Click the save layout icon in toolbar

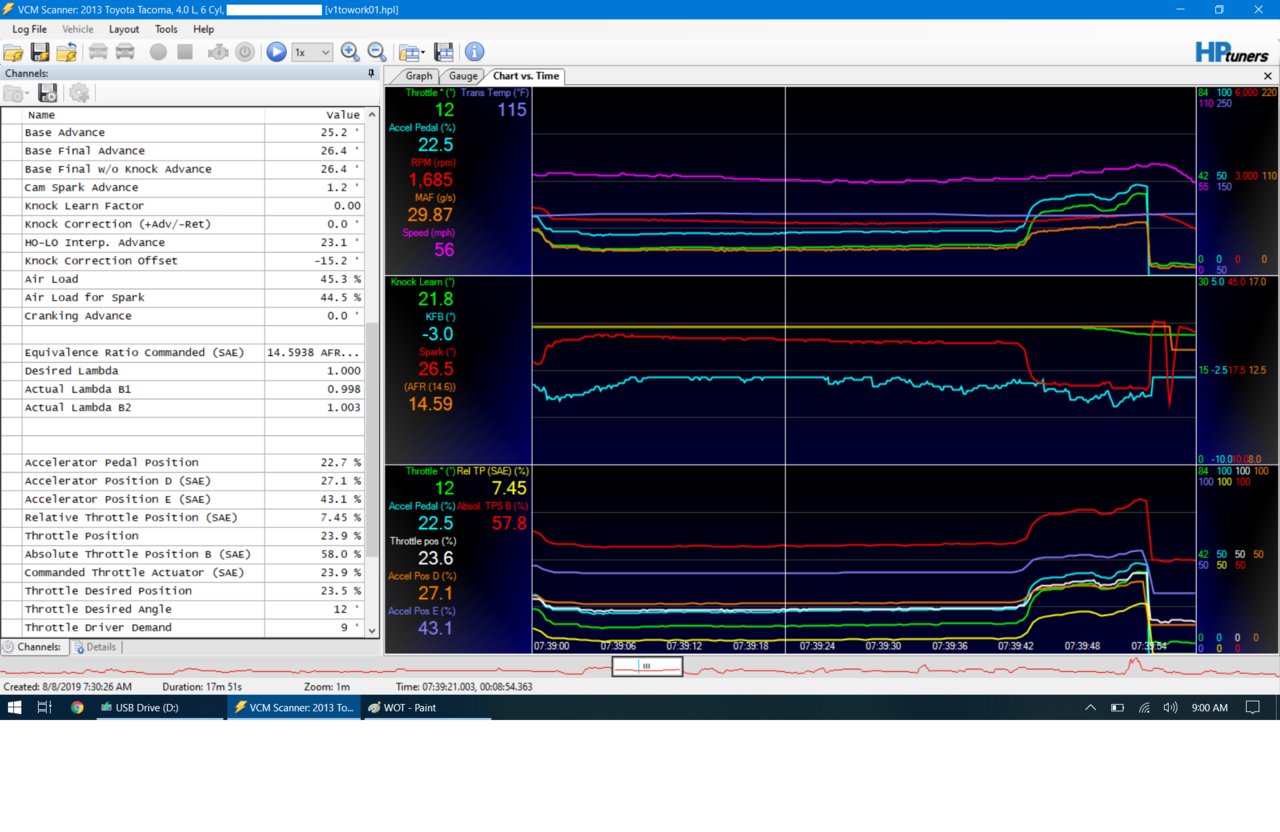point(444,52)
